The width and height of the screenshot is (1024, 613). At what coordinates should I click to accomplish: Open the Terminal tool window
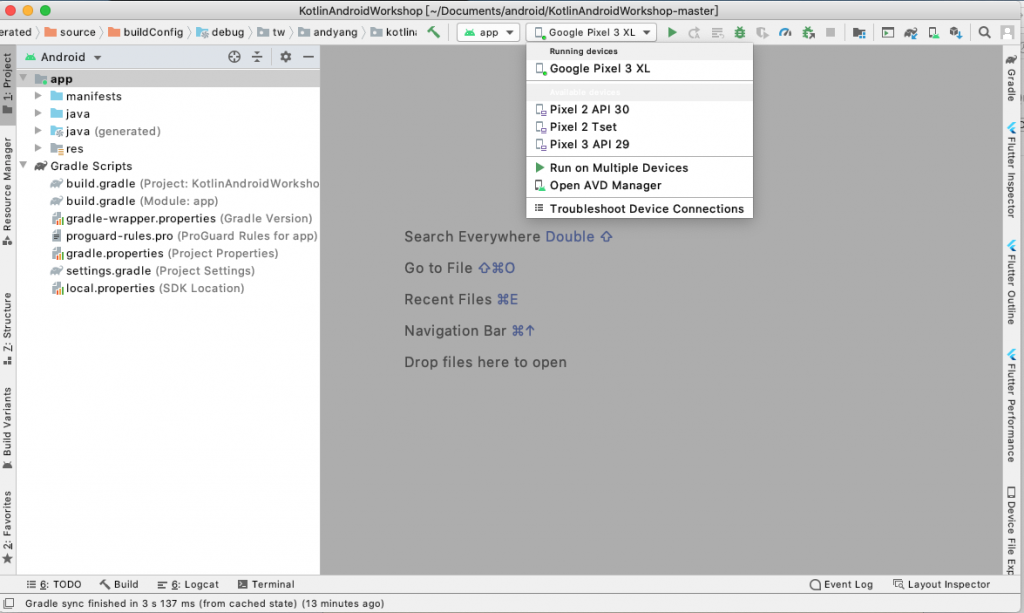(x=266, y=584)
